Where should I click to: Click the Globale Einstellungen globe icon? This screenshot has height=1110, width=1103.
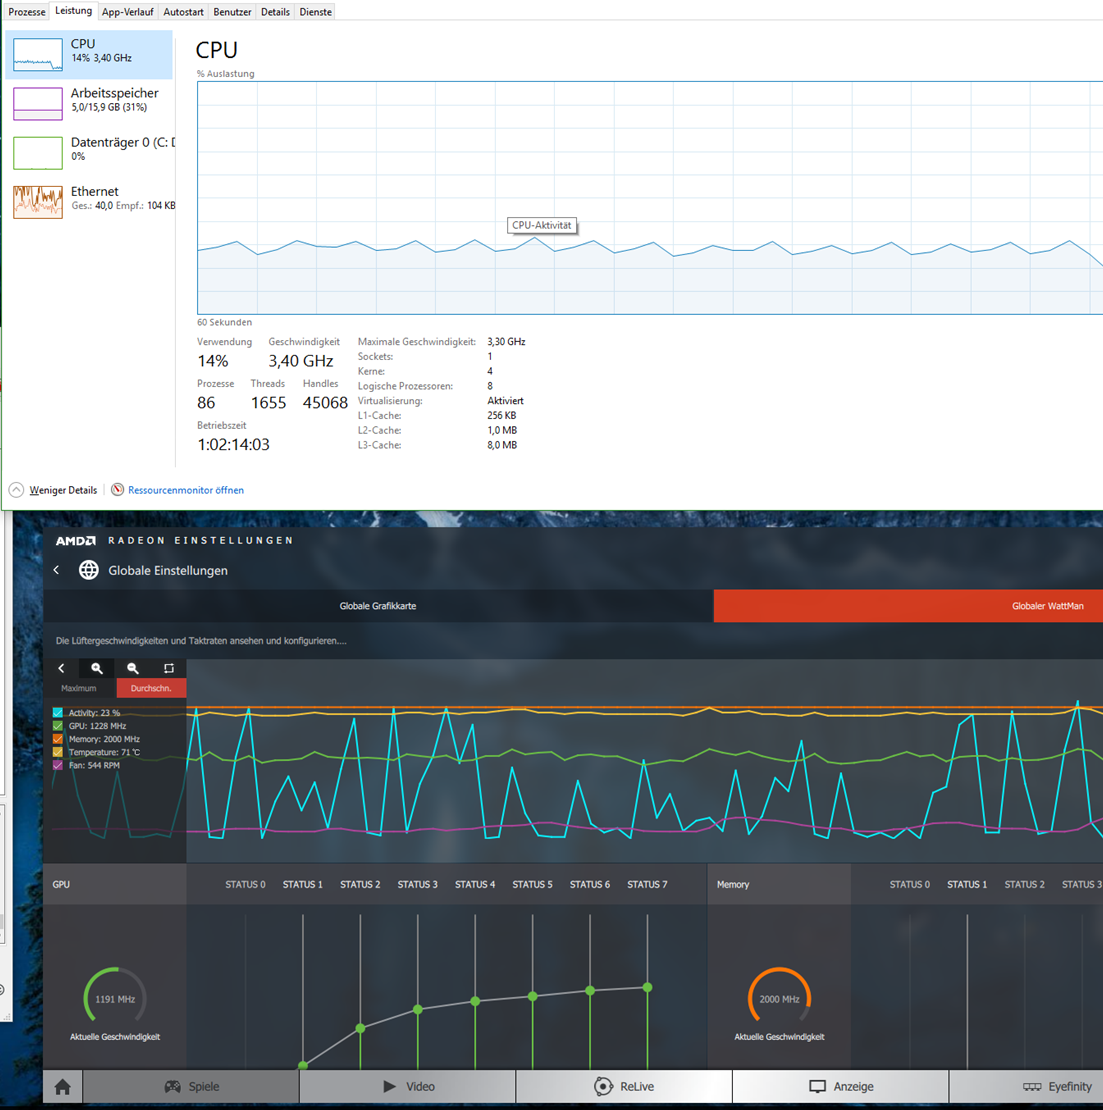pyautogui.click(x=88, y=570)
